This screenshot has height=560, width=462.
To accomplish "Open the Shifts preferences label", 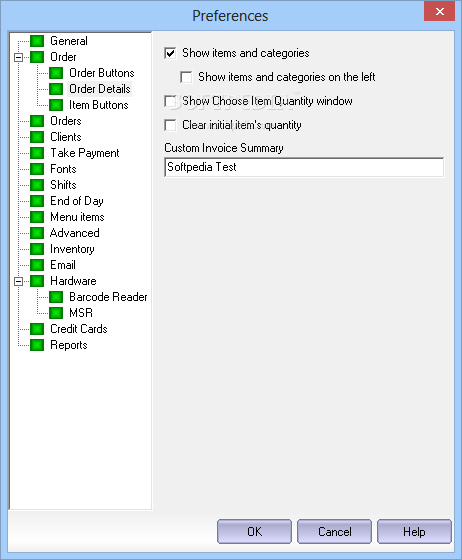I will tap(63, 185).
